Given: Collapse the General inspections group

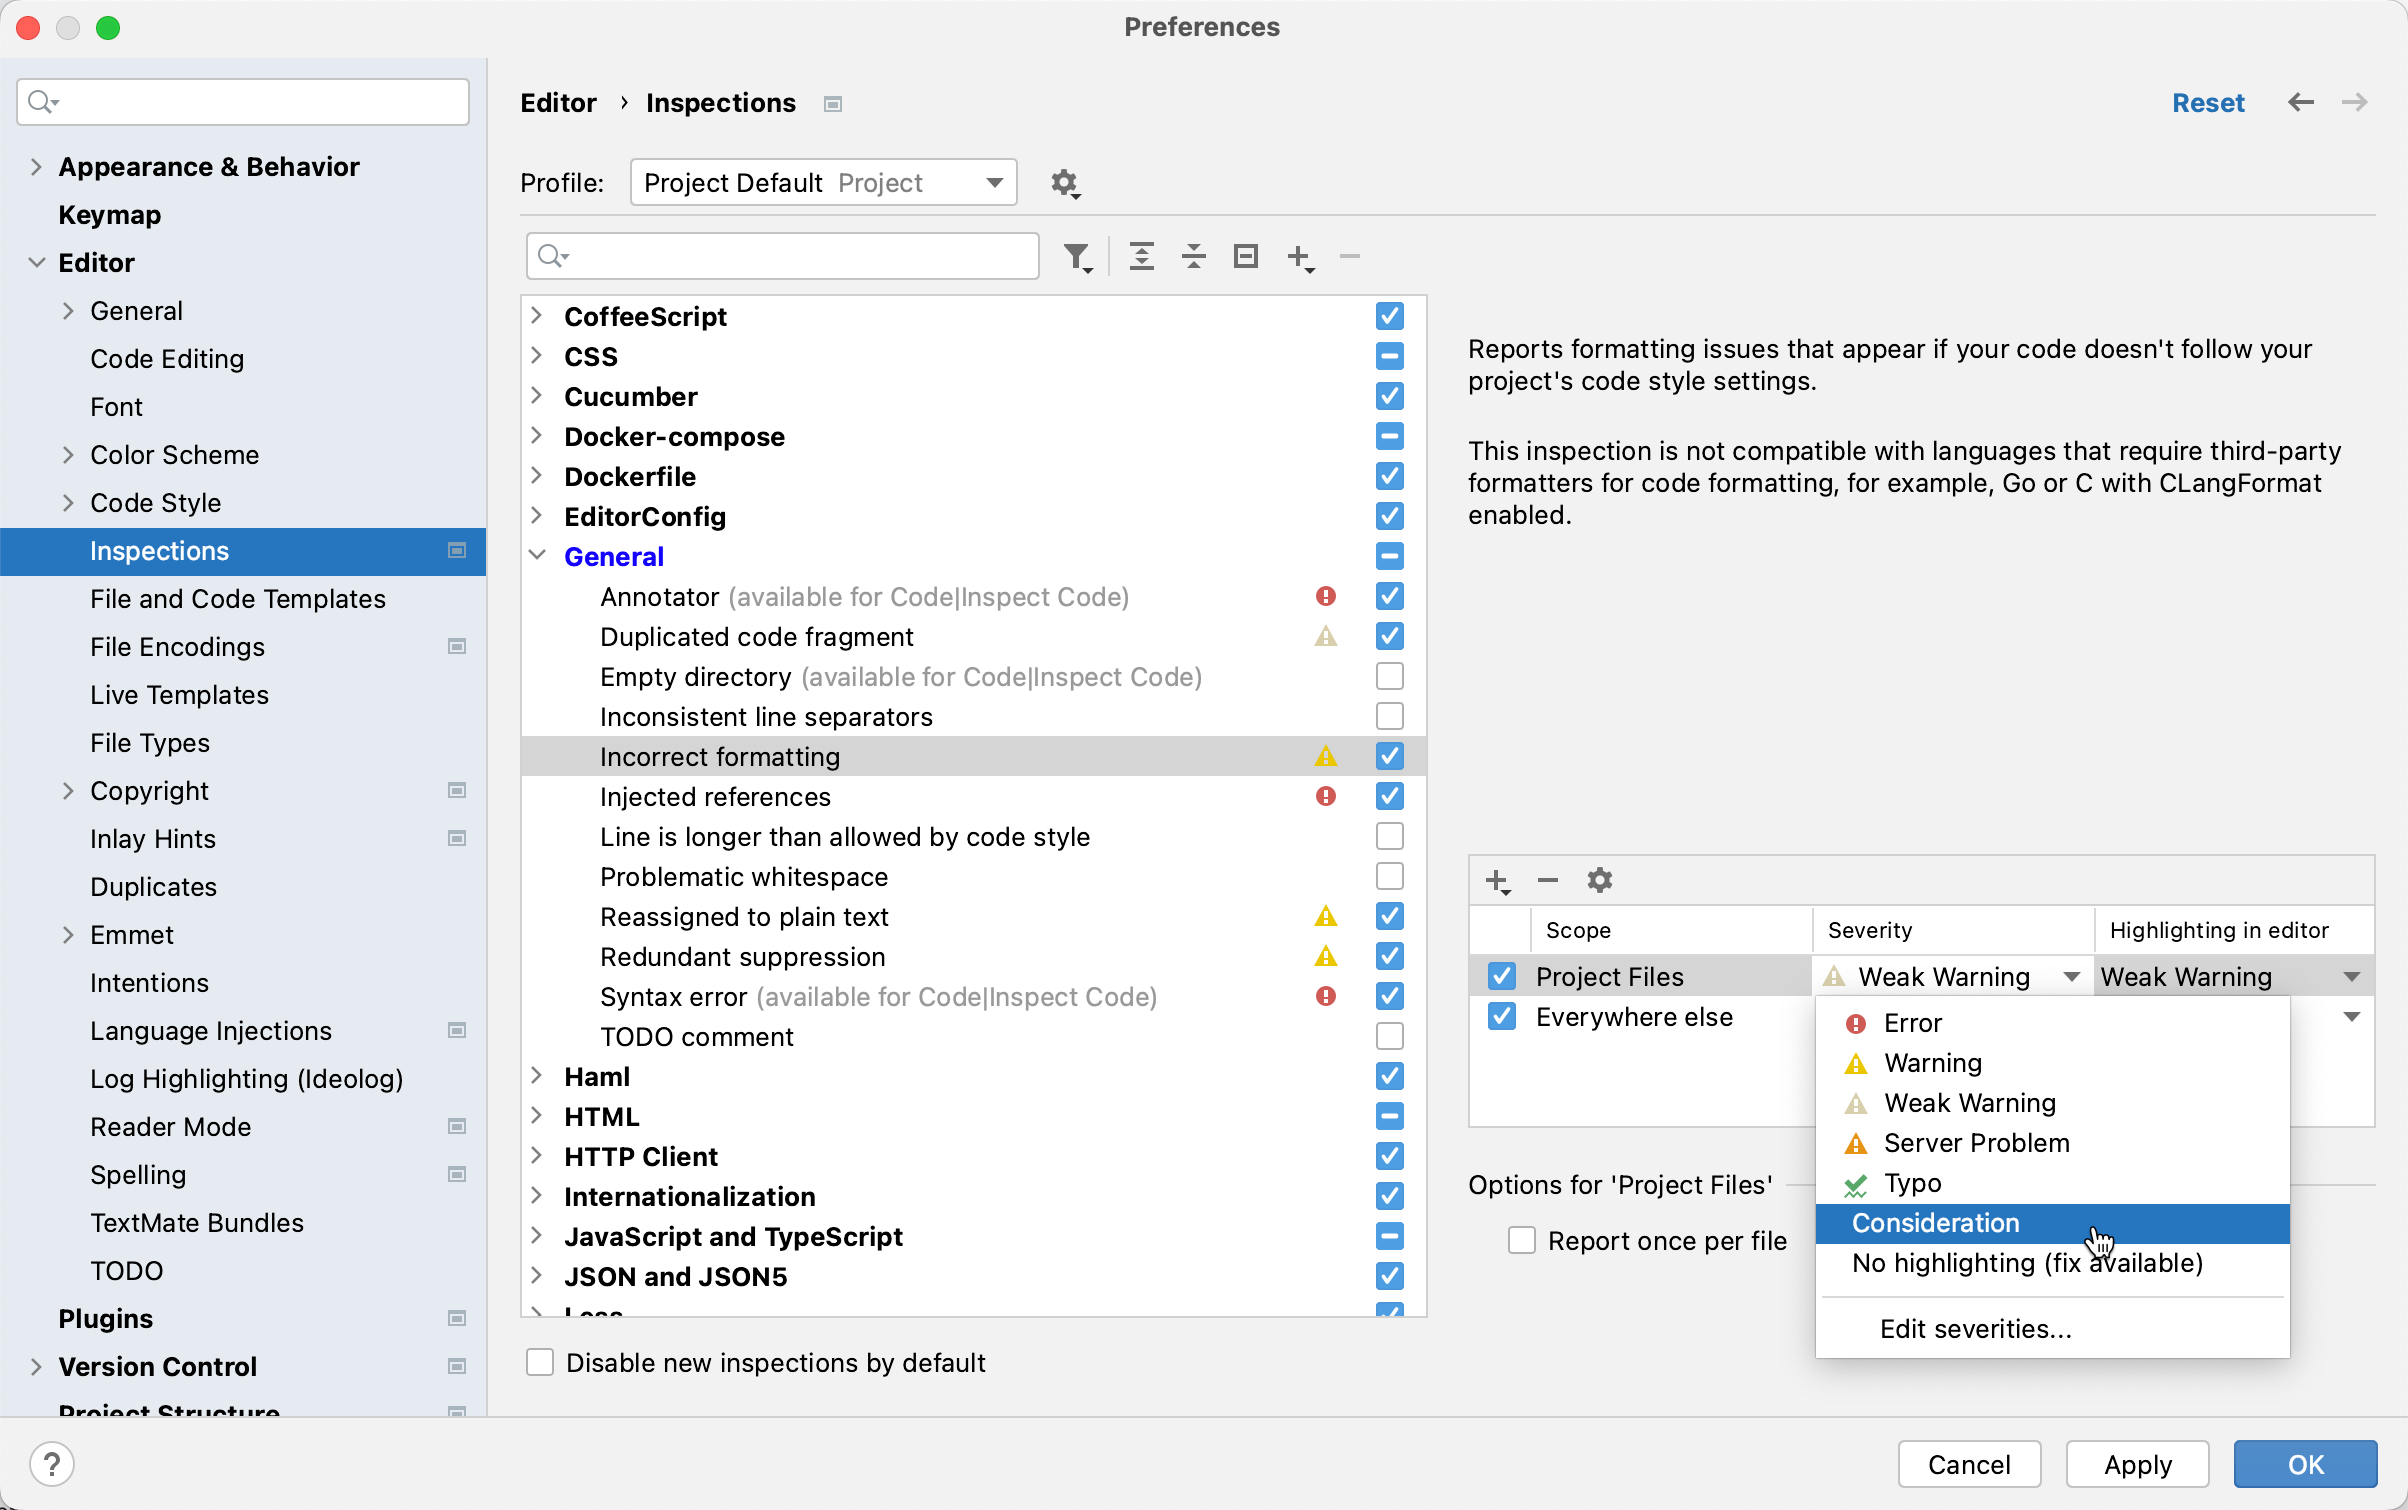Looking at the screenshot, I should pyautogui.click(x=537, y=556).
